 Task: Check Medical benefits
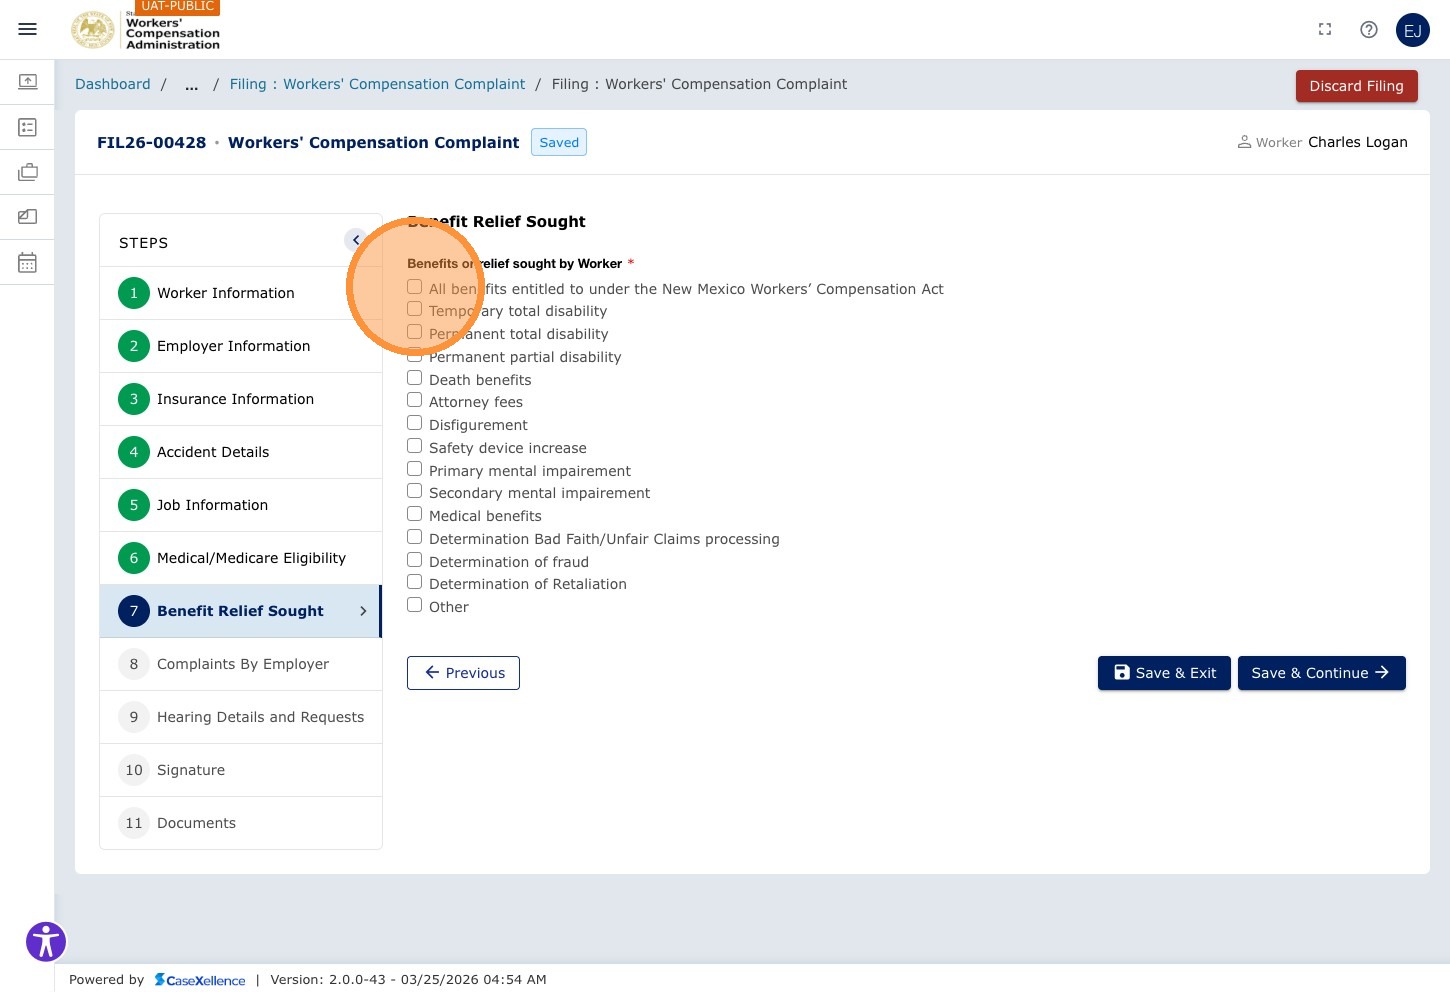[414, 514]
